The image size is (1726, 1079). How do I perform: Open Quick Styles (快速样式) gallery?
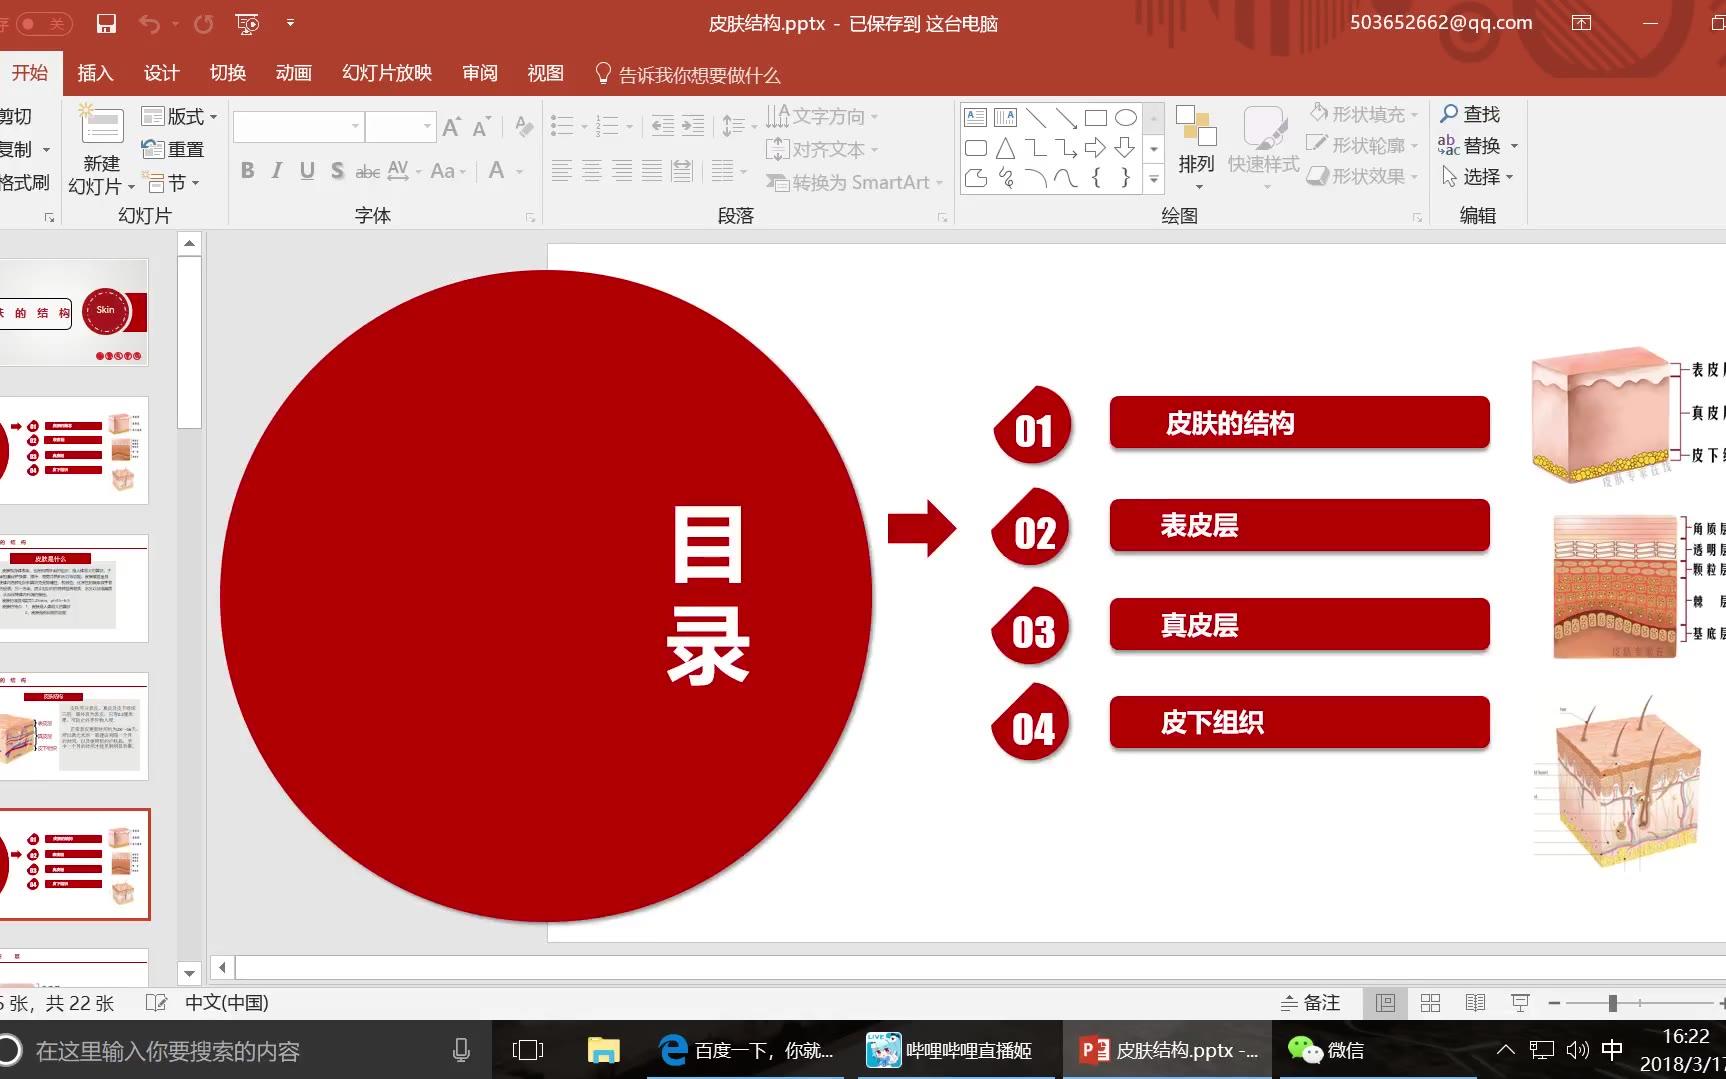1264,147
